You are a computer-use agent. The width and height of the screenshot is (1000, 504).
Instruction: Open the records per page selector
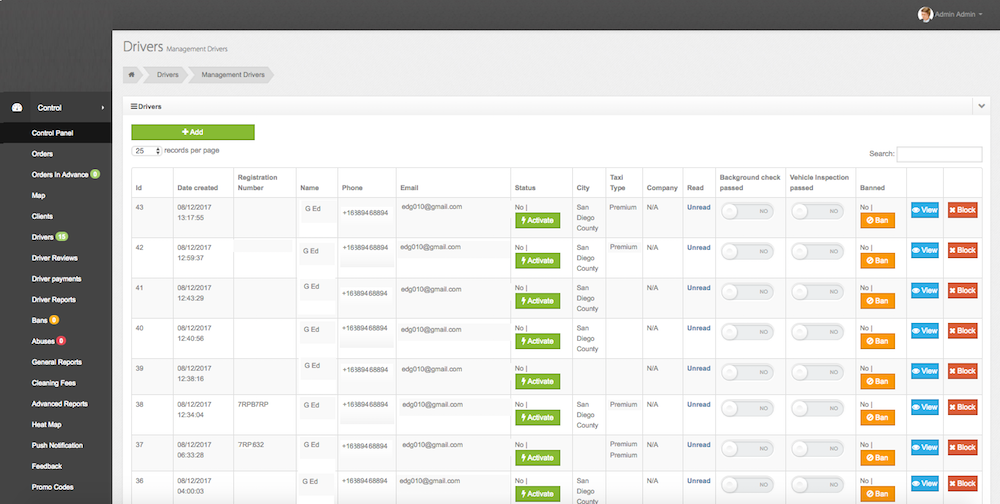click(x=147, y=151)
